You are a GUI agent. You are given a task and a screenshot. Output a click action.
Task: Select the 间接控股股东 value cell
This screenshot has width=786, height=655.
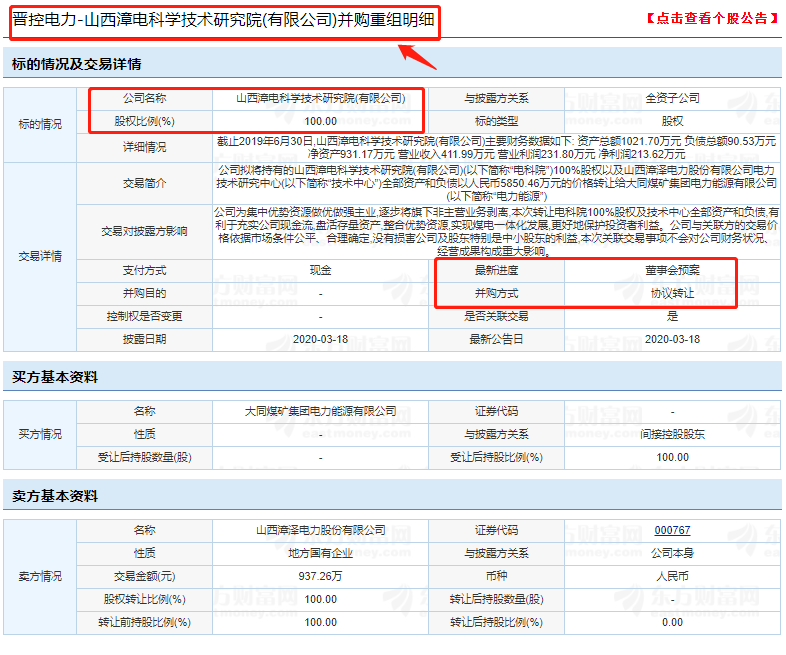[x=673, y=434]
